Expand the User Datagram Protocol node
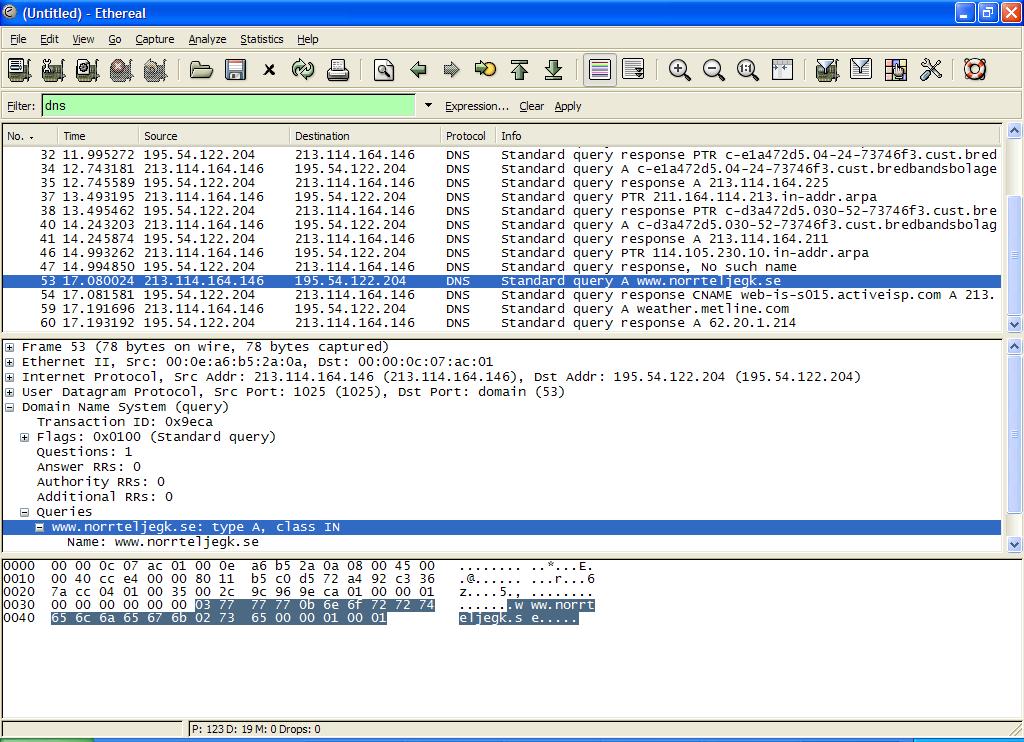The height and width of the screenshot is (742, 1024). point(9,392)
